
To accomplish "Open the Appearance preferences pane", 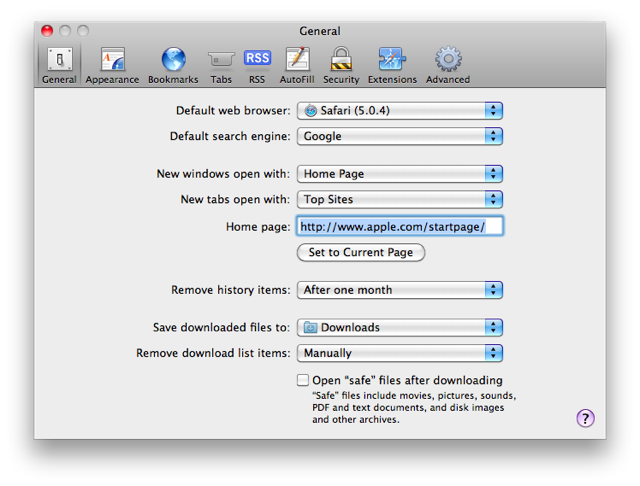I will pyautogui.click(x=112, y=65).
